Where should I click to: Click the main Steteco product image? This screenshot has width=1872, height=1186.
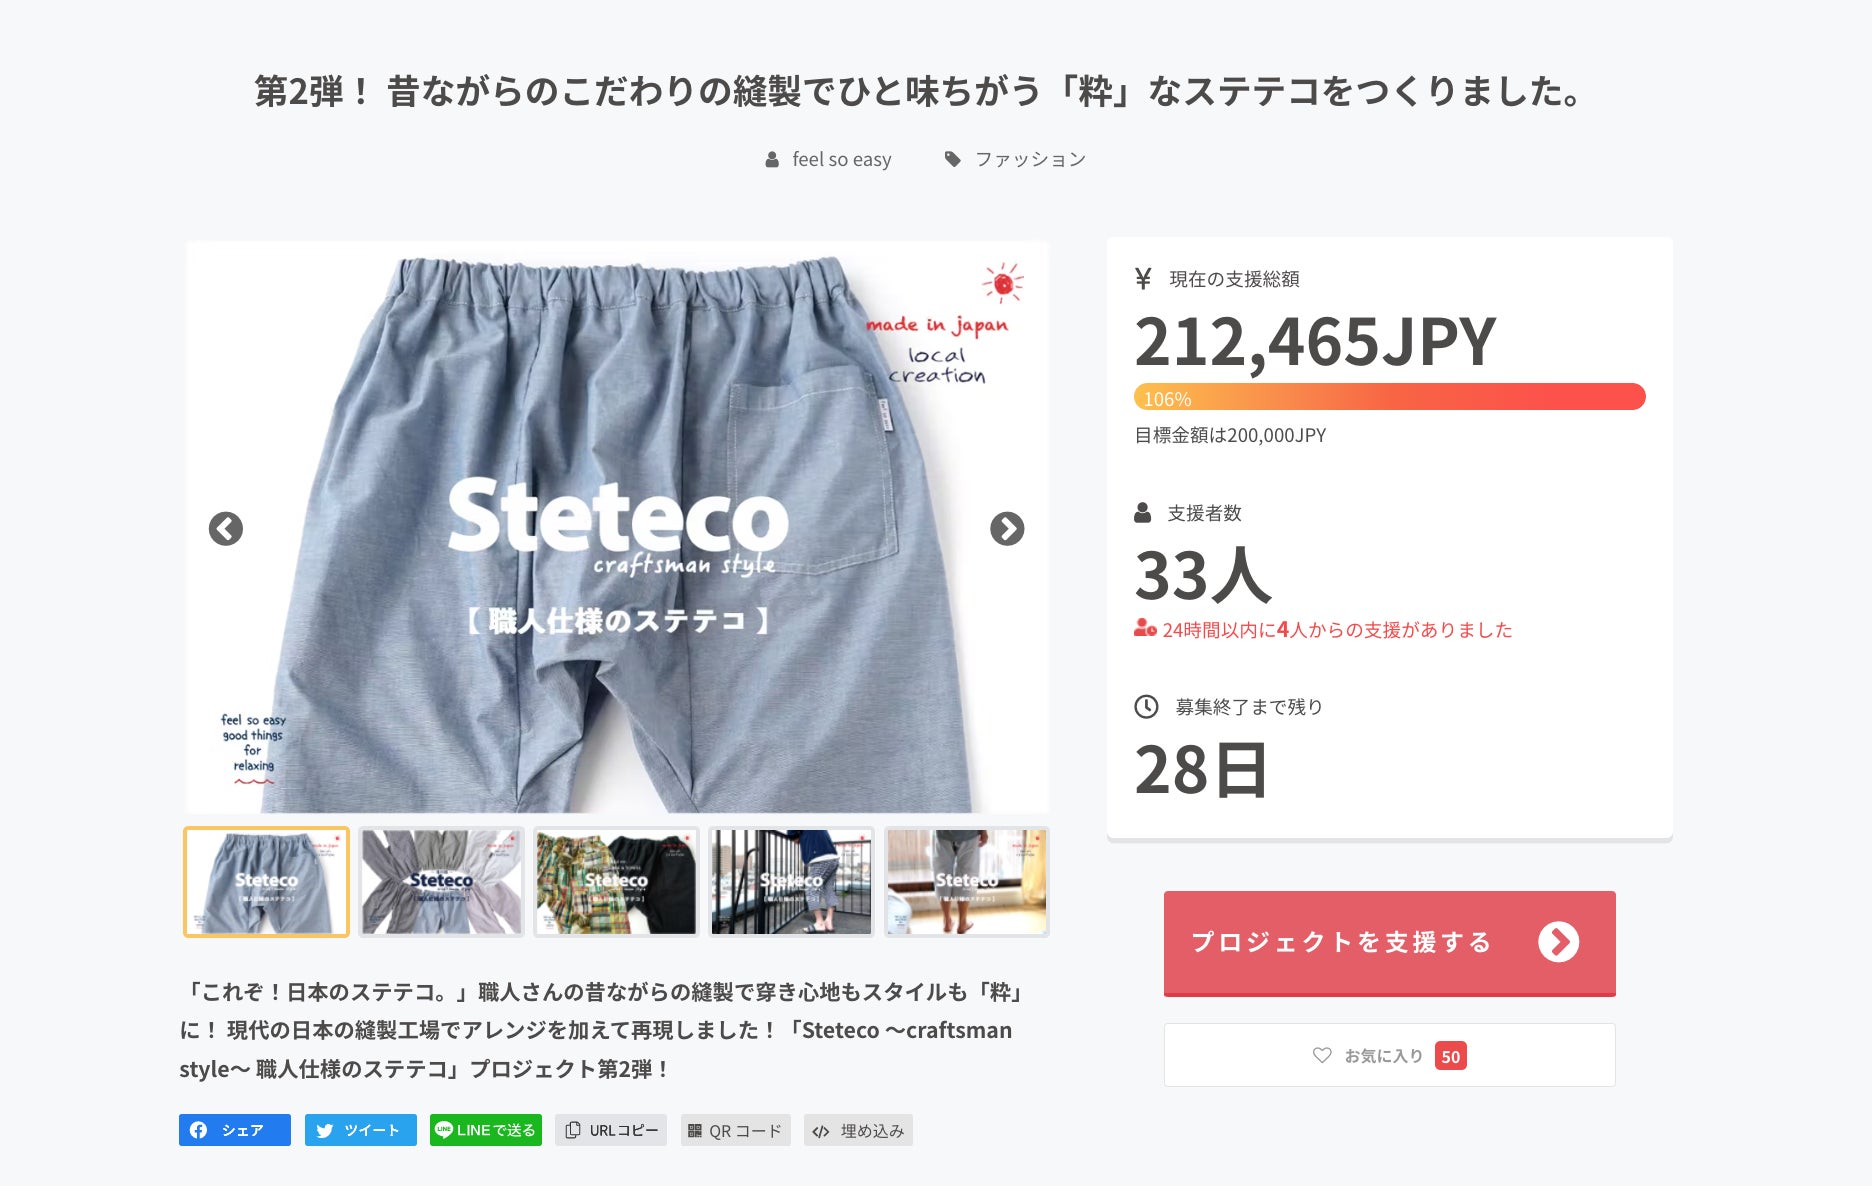617,527
